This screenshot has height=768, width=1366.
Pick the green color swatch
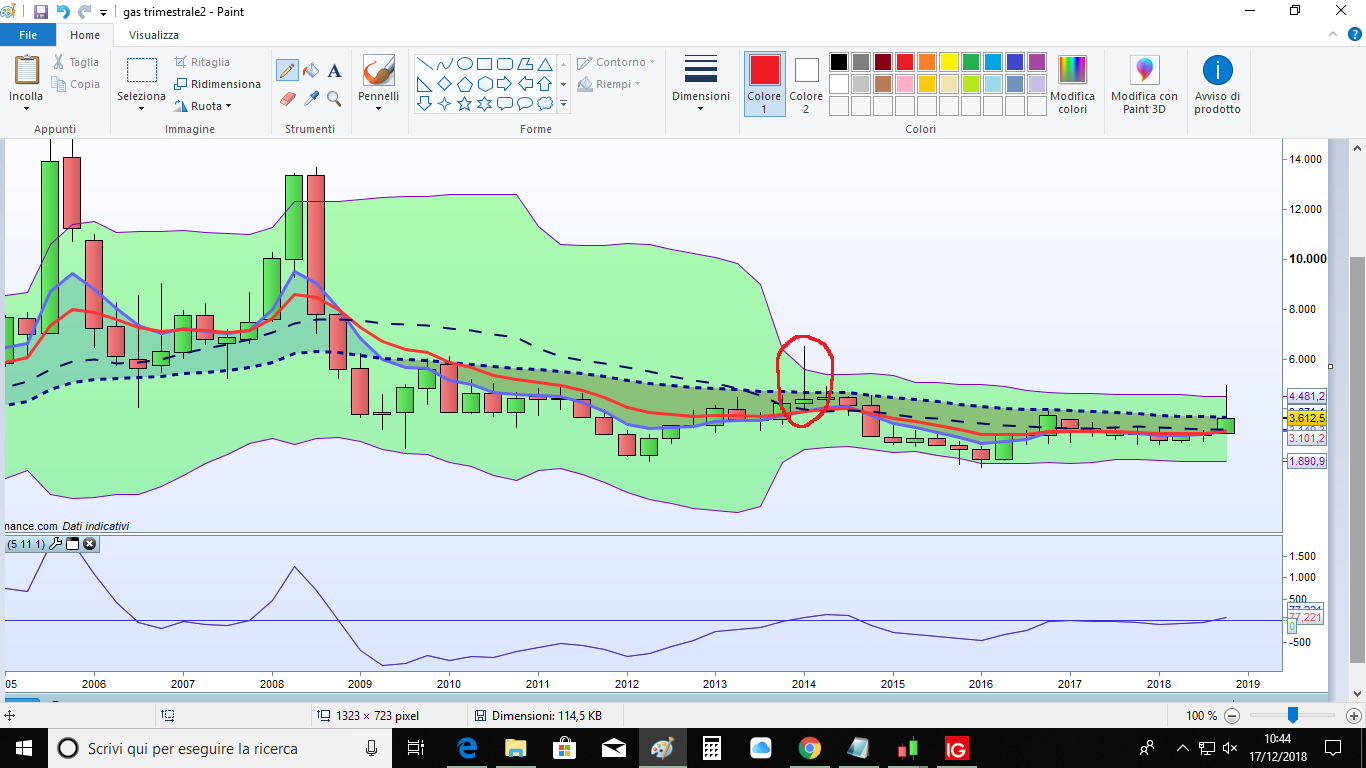click(x=971, y=62)
